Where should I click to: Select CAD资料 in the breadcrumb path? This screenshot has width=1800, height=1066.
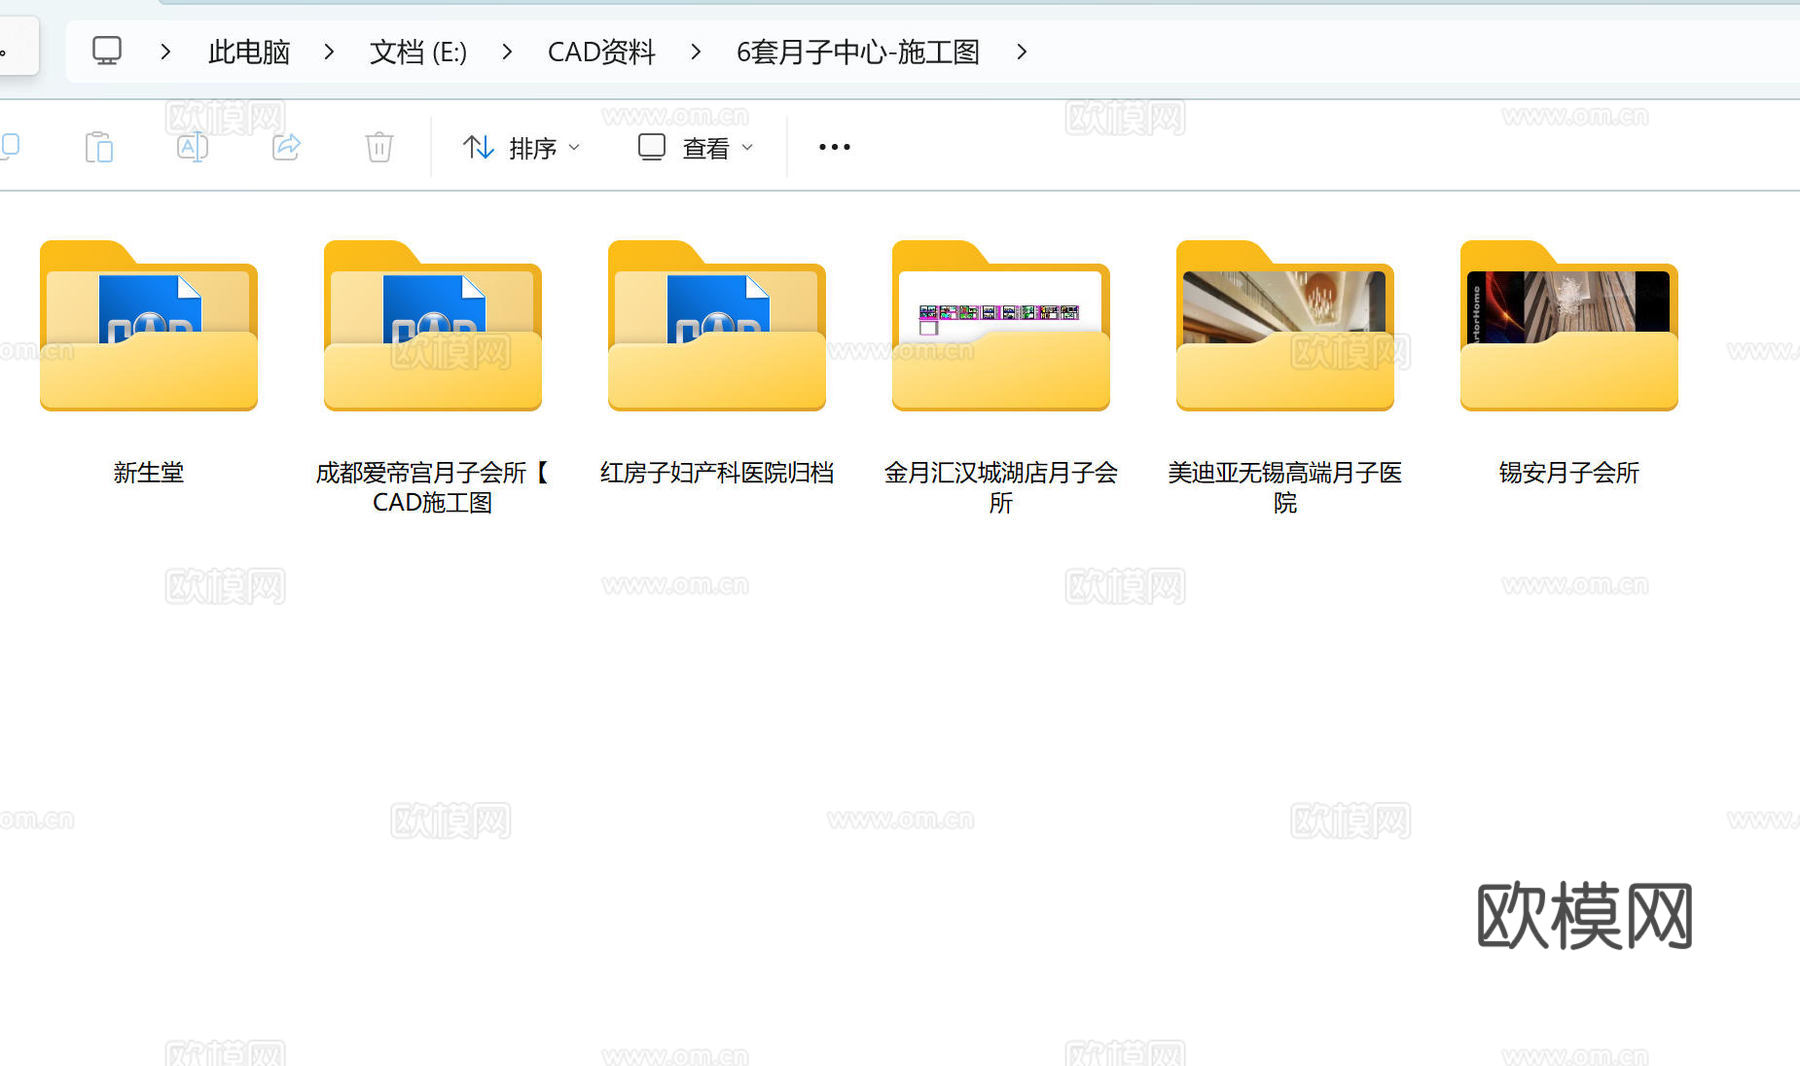pos(600,51)
